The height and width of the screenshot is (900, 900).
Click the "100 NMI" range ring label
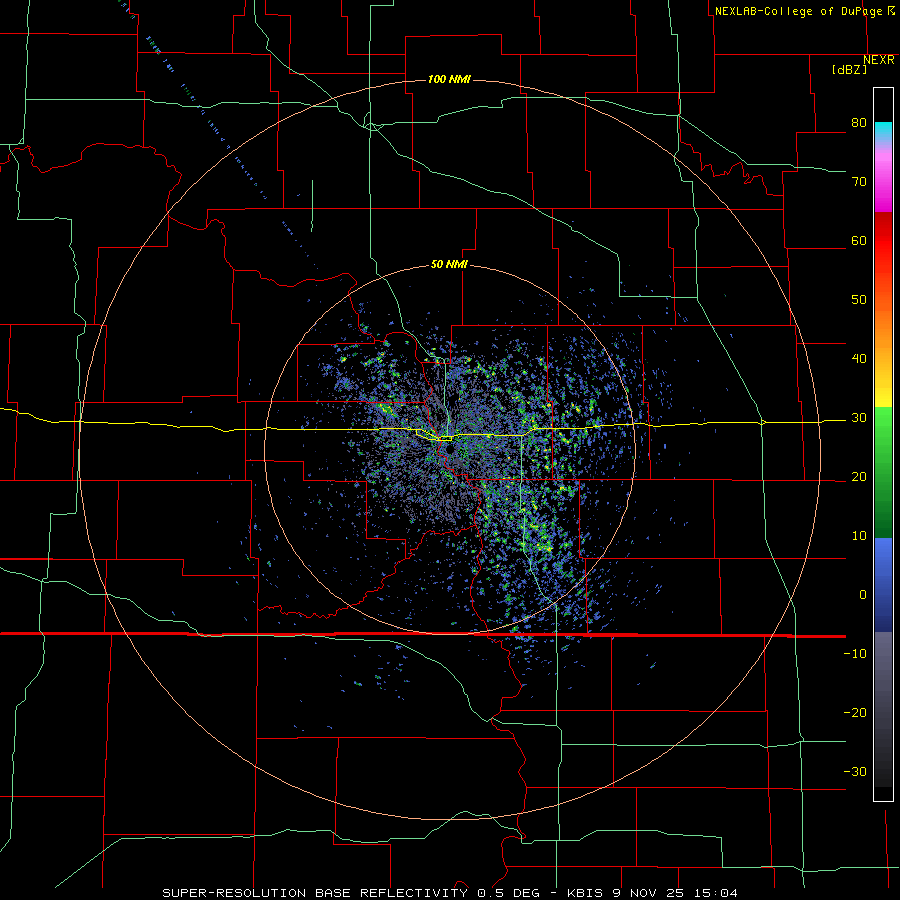[x=449, y=79]
